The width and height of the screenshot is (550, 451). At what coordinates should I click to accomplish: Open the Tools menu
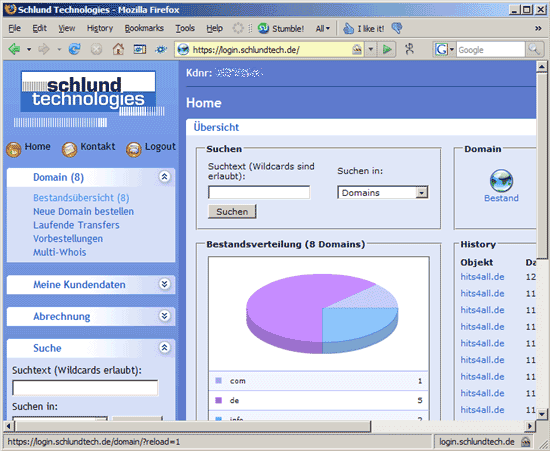(x=185, y=28)
